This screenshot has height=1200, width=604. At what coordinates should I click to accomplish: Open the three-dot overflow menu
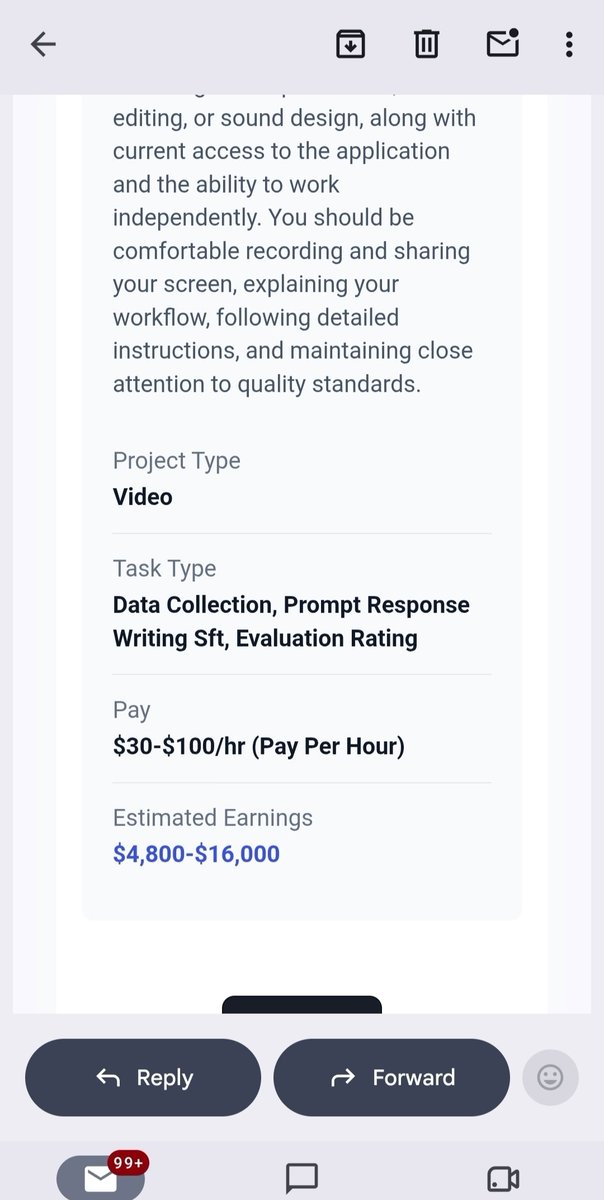tap(569, 44)
